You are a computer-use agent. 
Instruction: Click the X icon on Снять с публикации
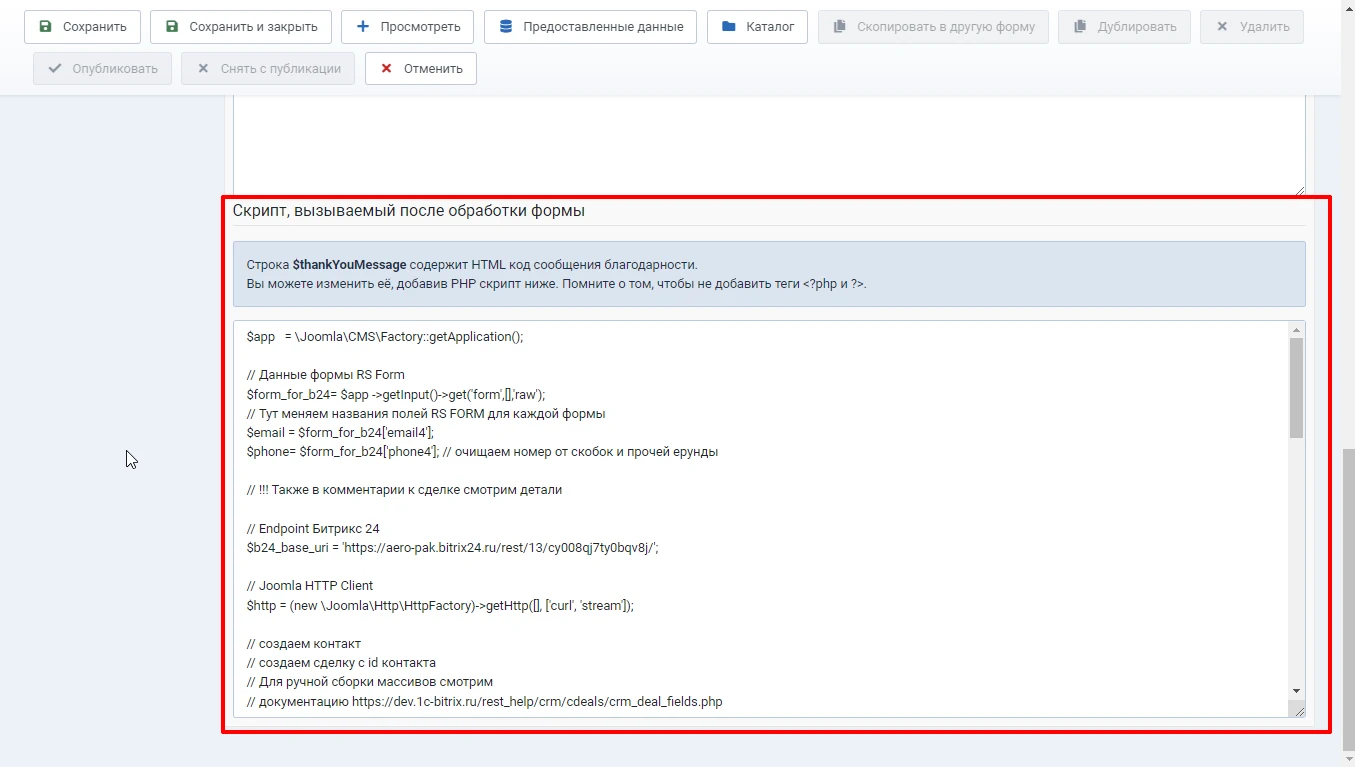pos(203,69)
